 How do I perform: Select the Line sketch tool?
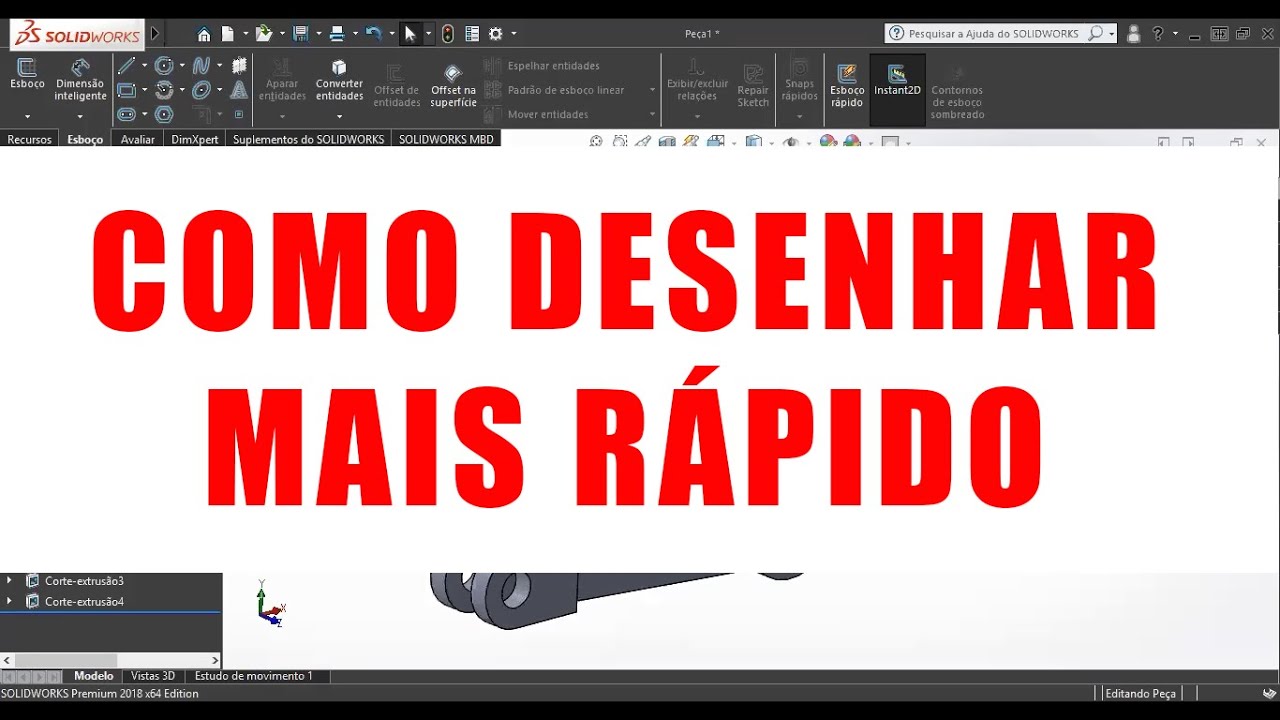tap(126, 66)
